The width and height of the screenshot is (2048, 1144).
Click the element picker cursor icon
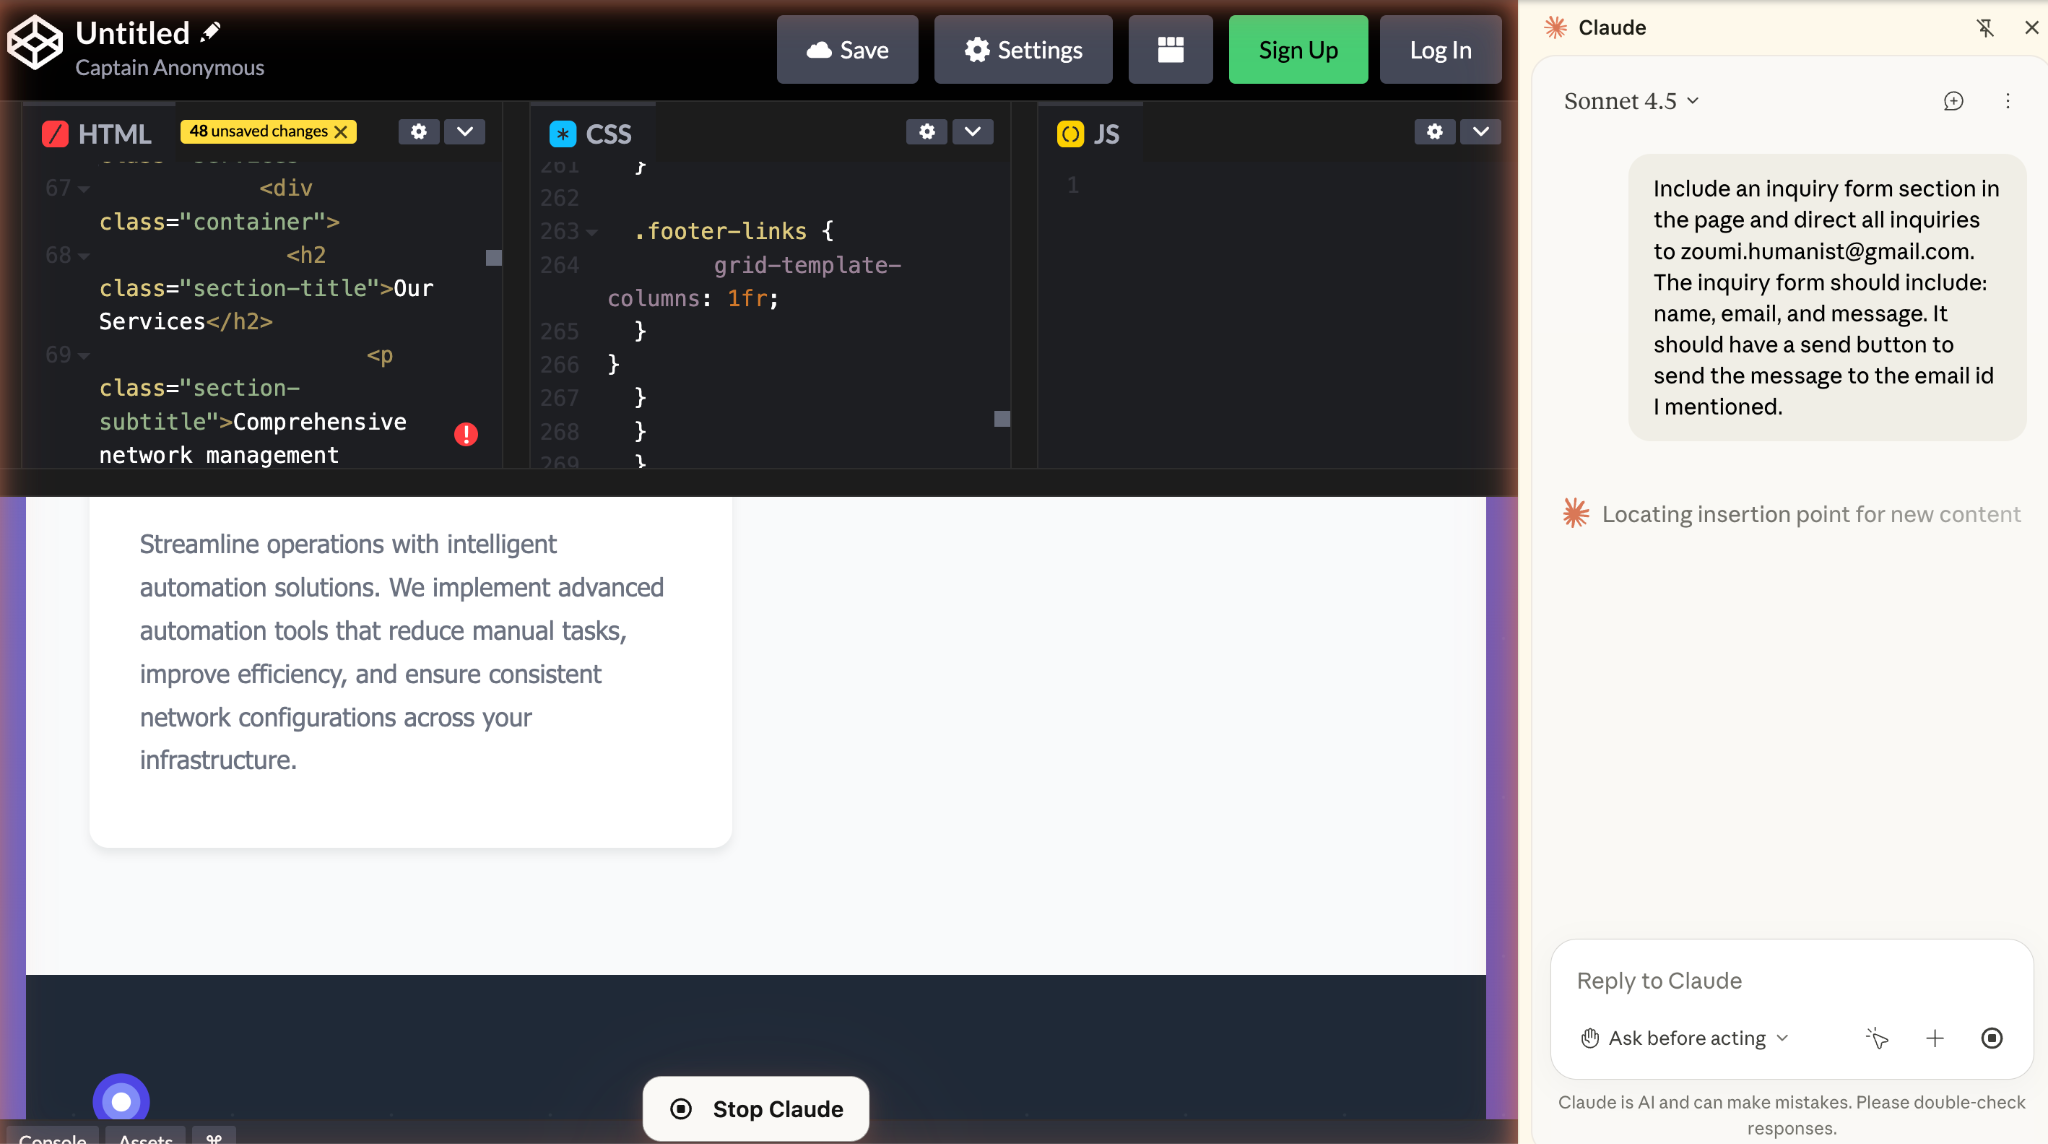(x=1877, y=1038)
